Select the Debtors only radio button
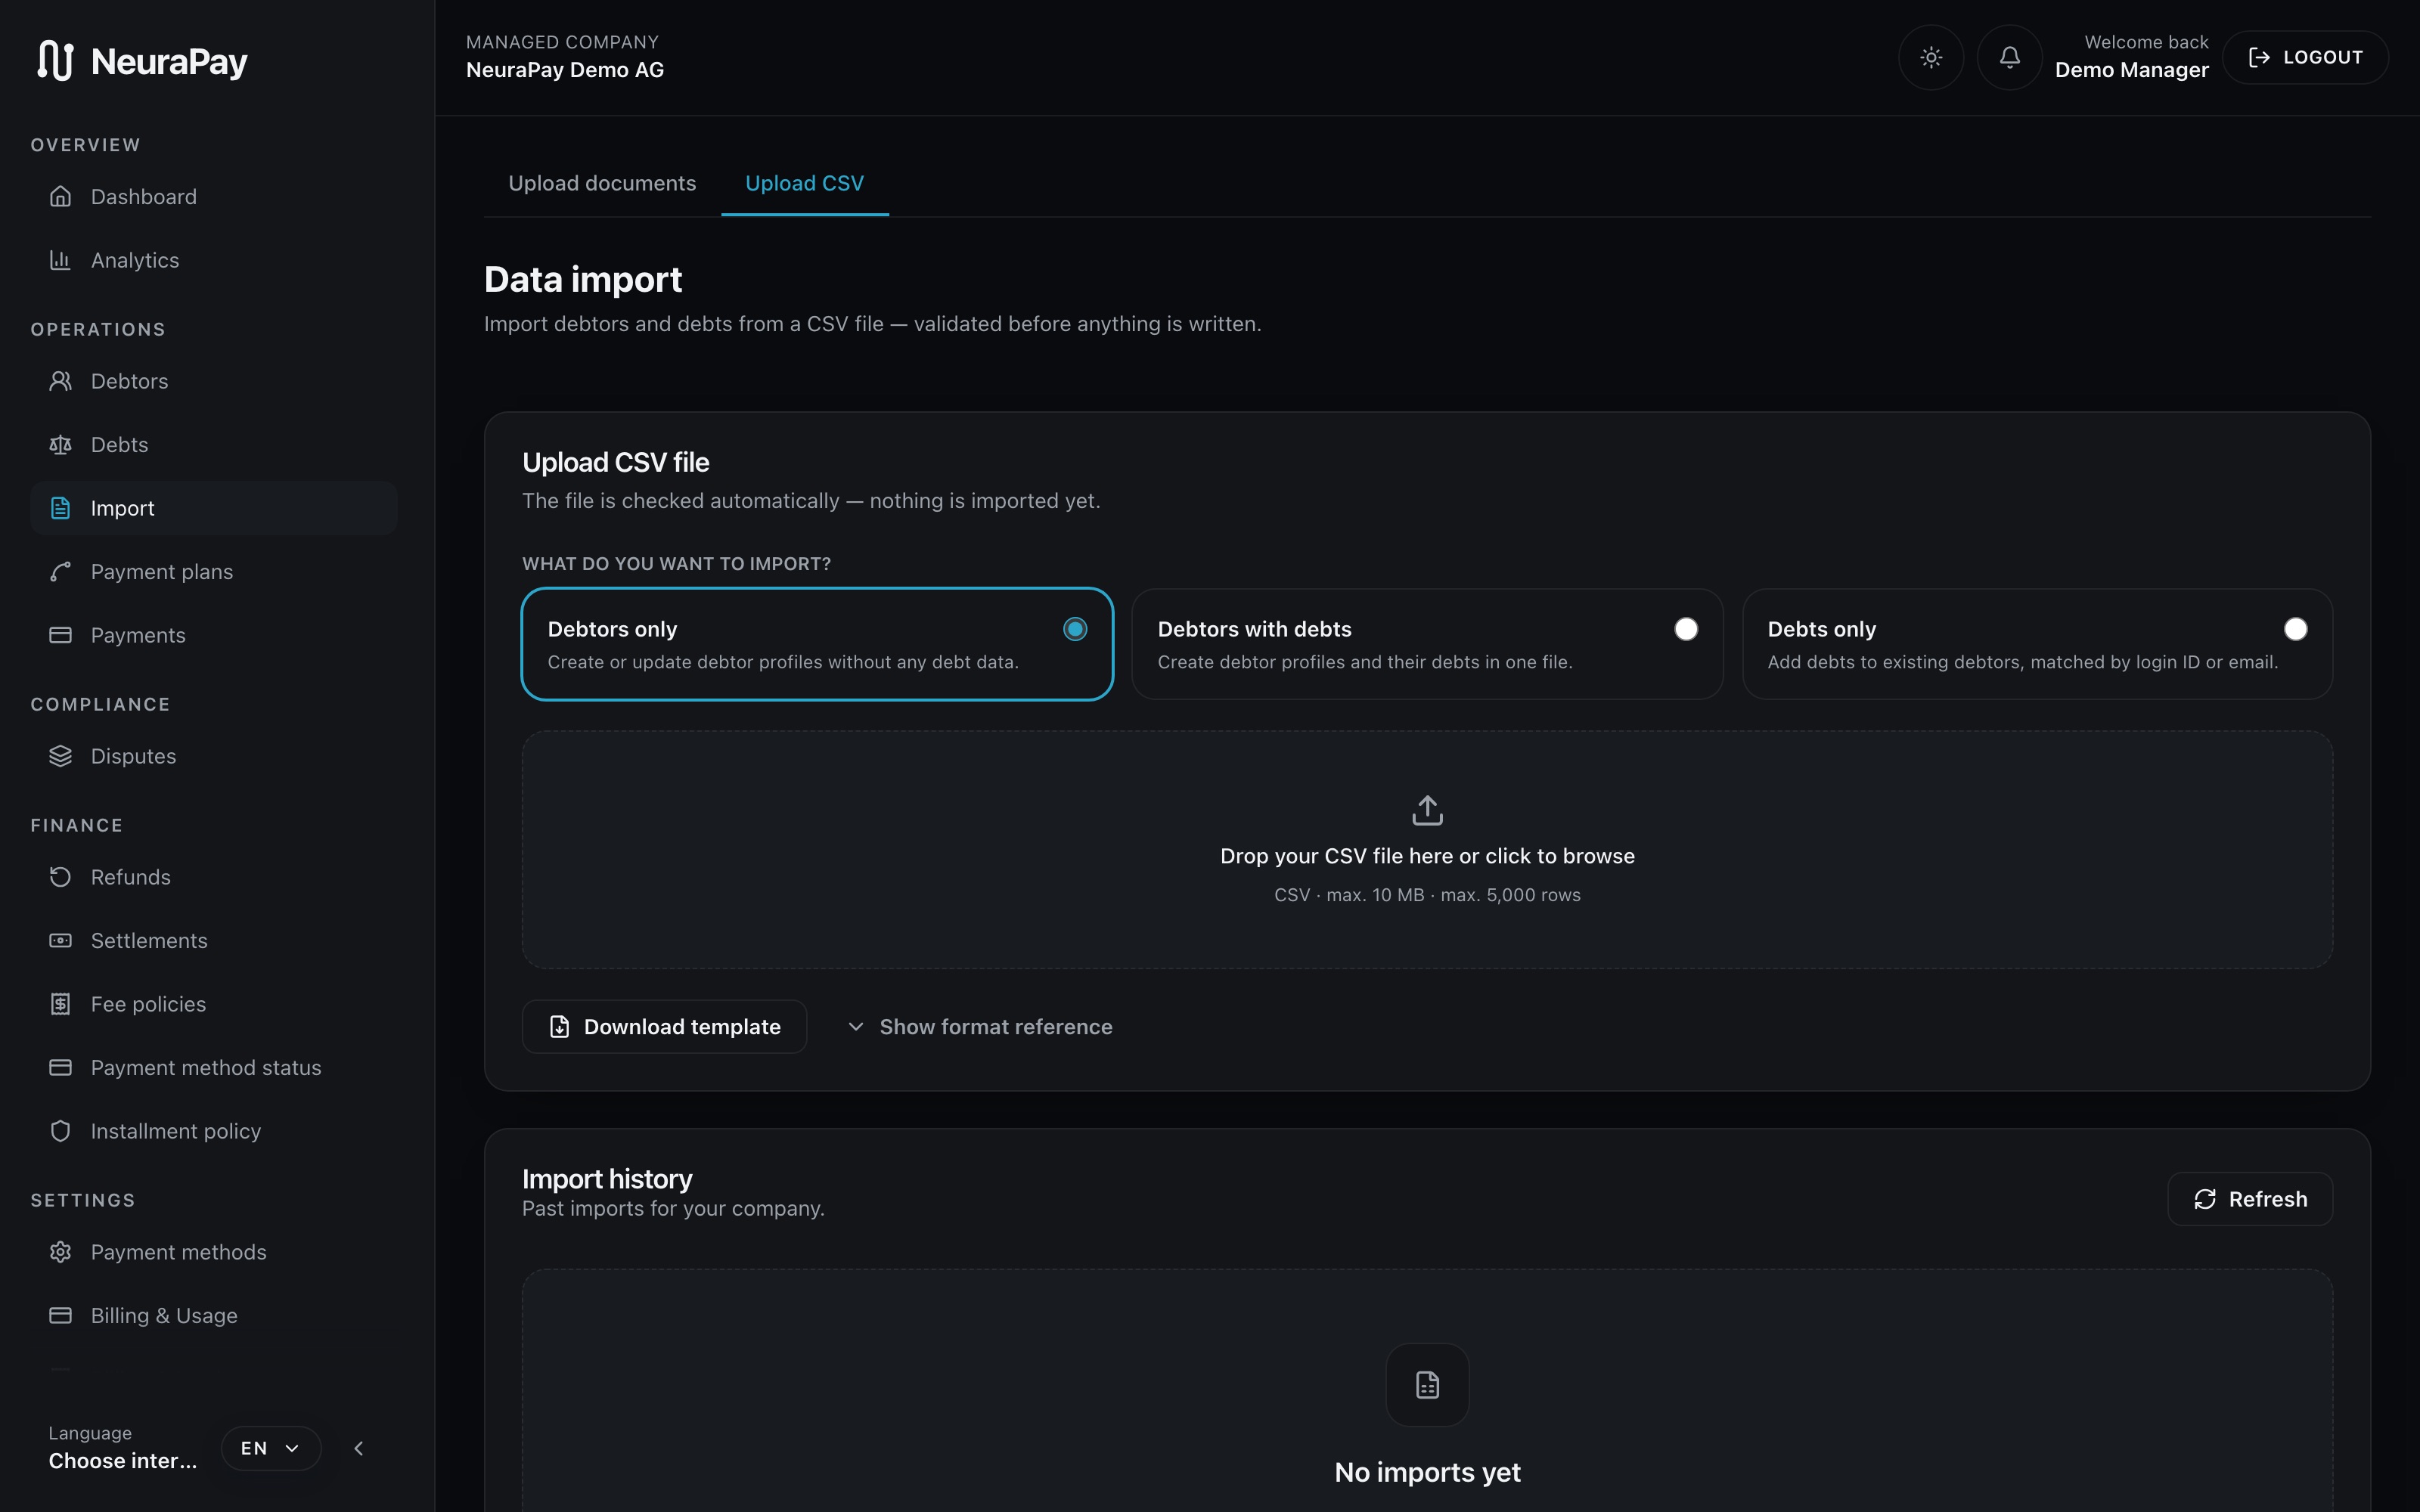2420x1512 pixels. (1075, 629)
